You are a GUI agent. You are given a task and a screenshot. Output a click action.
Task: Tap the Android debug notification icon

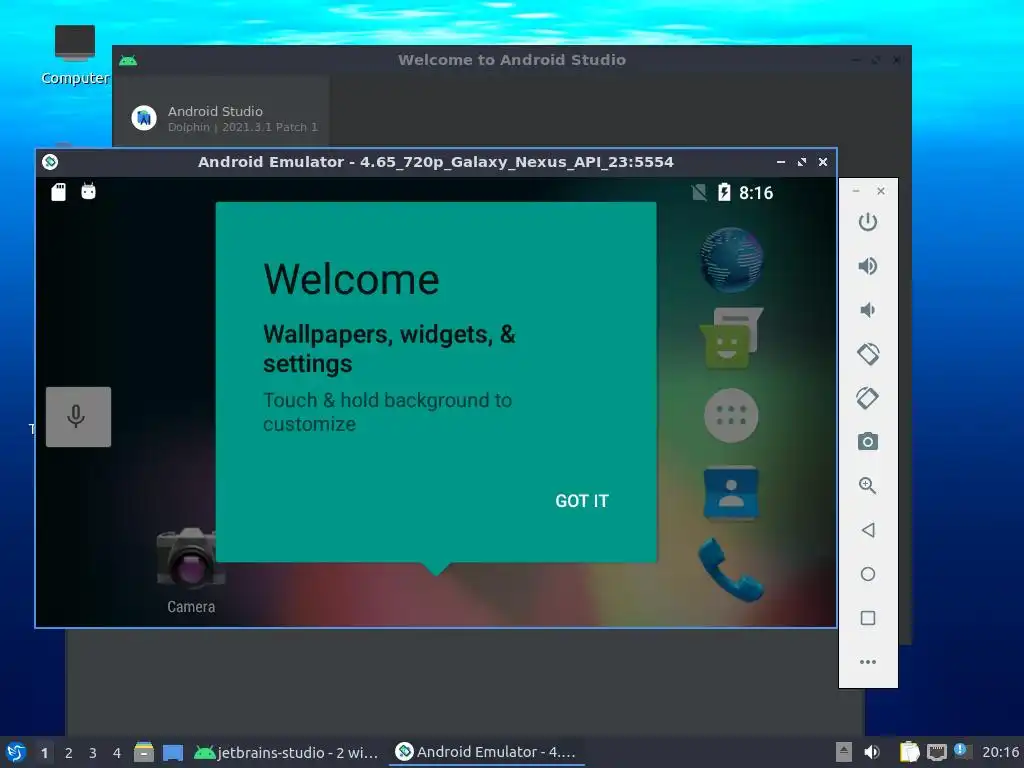88,191
